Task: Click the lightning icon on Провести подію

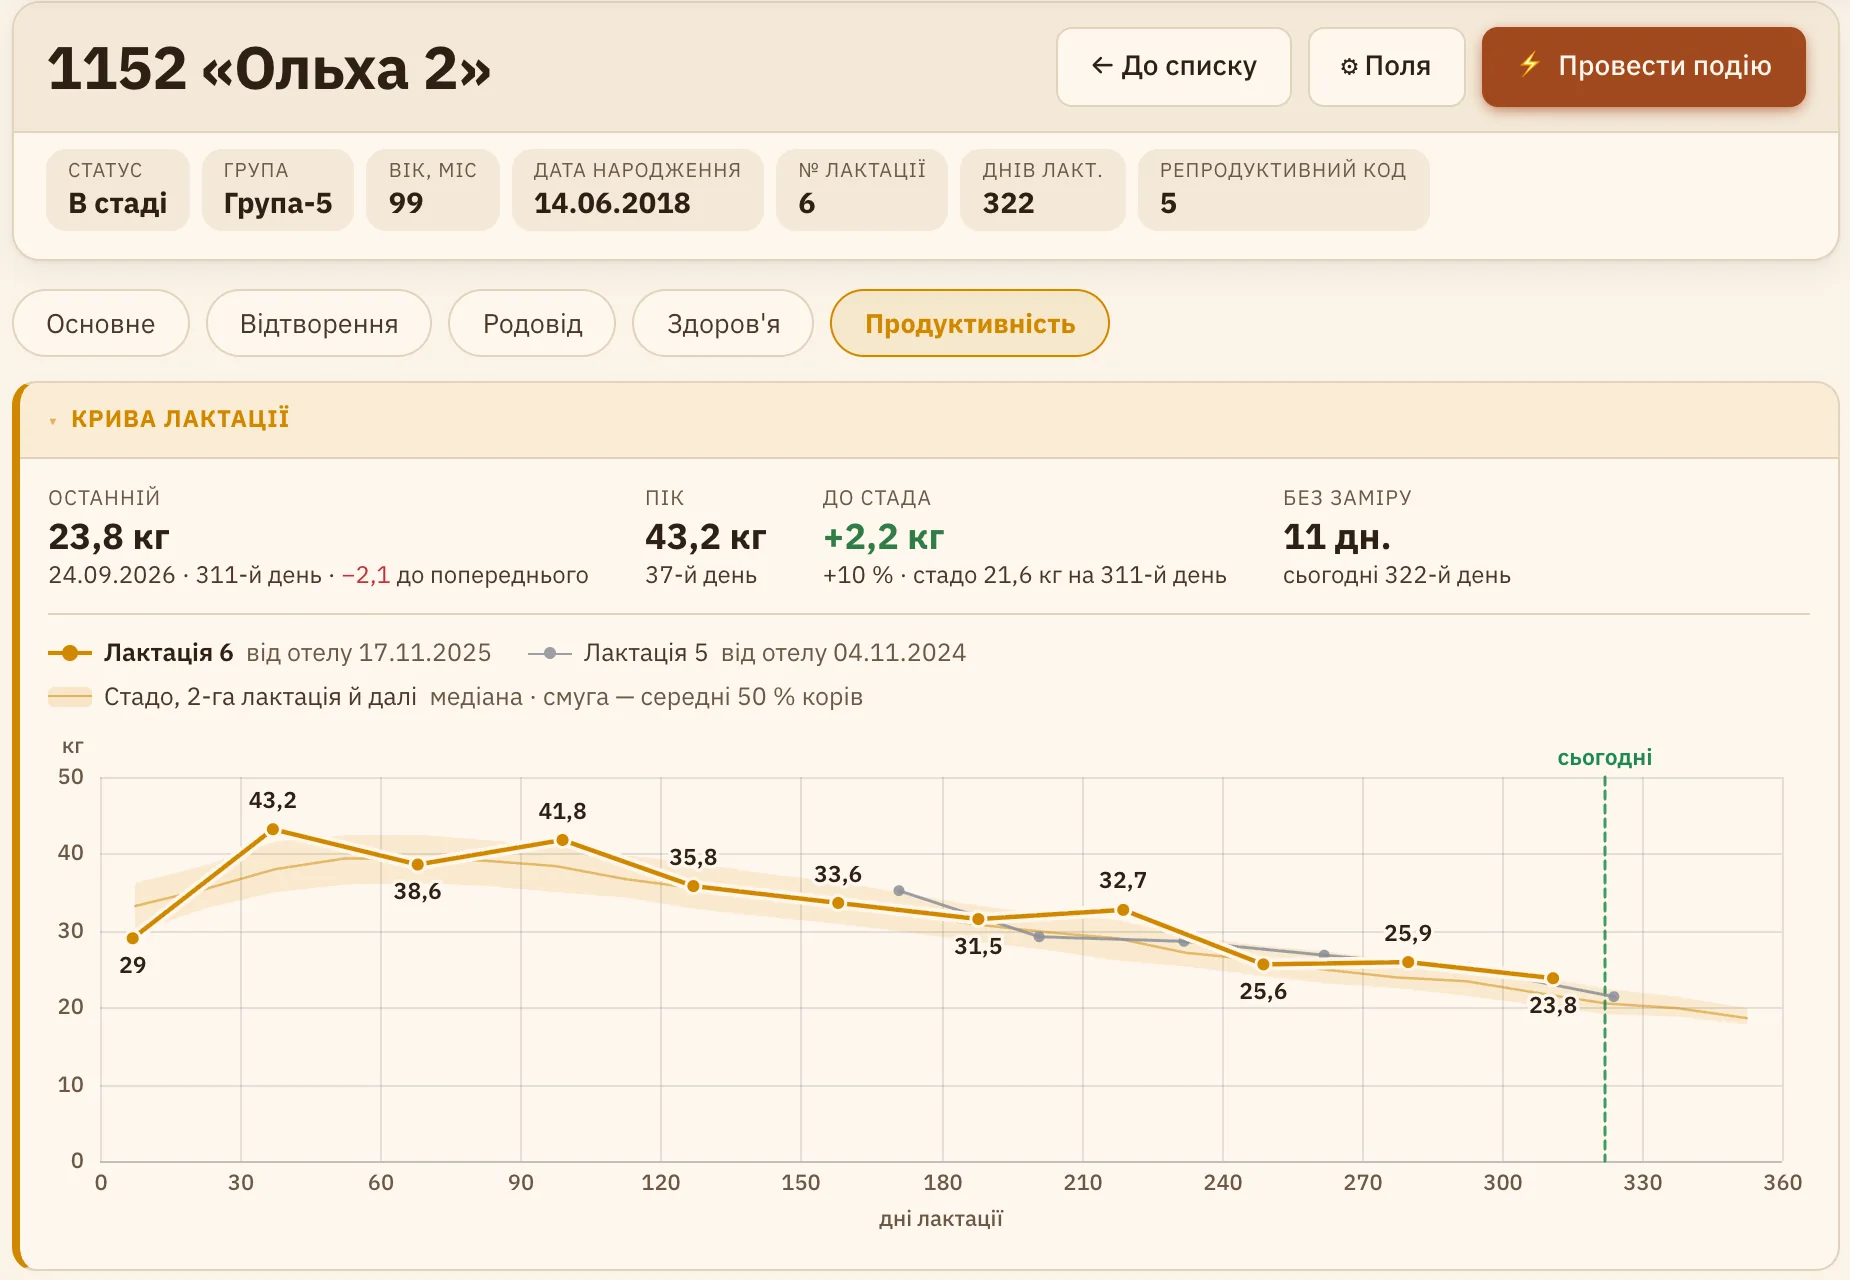Action: (x=1530, y=65)
